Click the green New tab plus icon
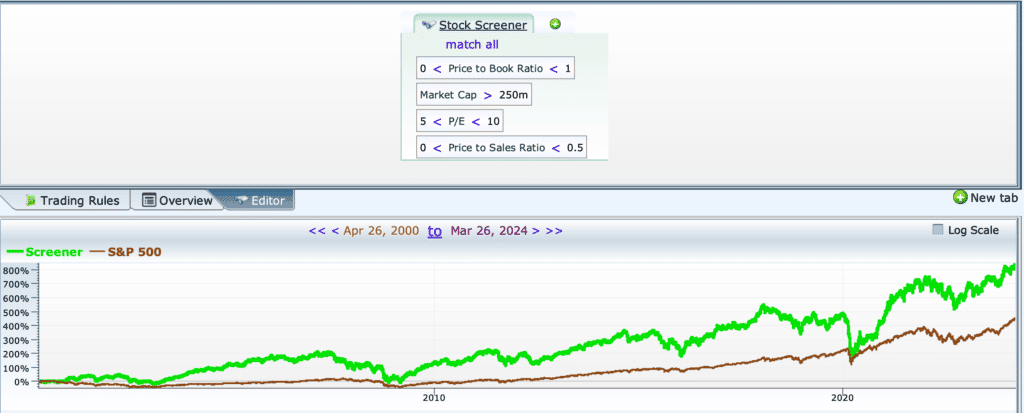Image resolution: width=1024 pixels, height=413 pixels. point(960,198)
